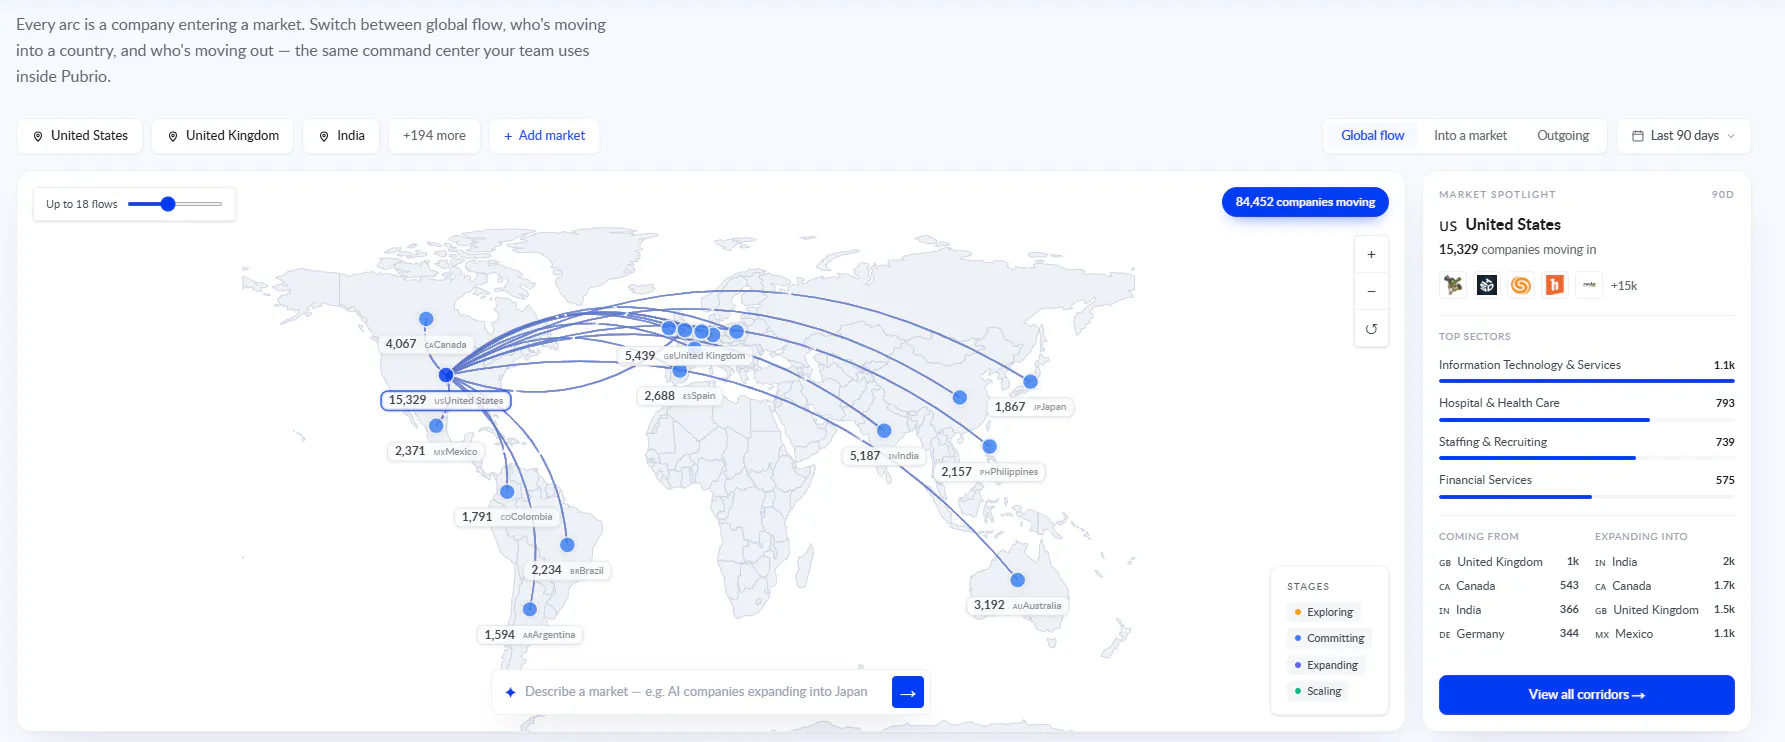
Task: Click the sparkle icon in the describe-a-market box
Action: coord(510,692)
